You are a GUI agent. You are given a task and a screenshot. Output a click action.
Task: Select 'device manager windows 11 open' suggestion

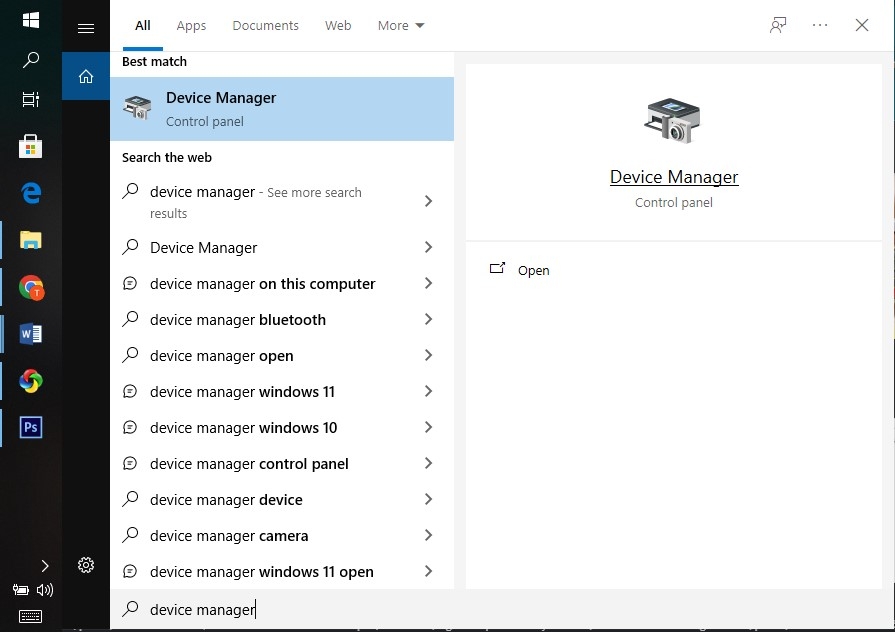click(282, 571)
